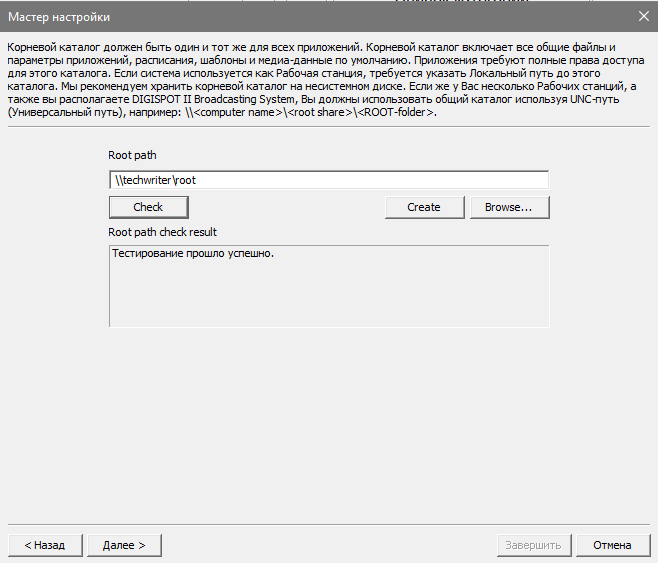Go back with the Назад button

(44, 545)
